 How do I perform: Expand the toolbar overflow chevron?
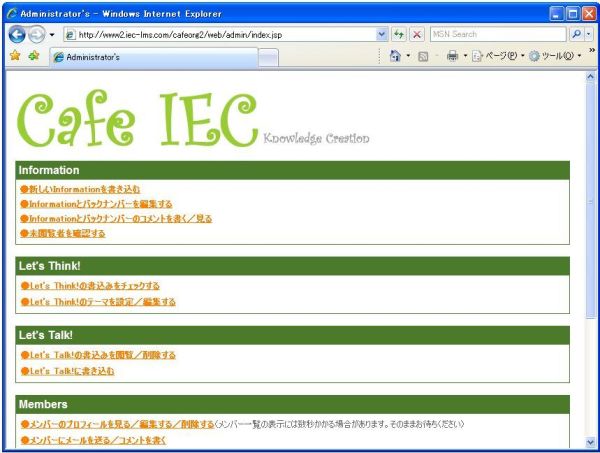592,50
